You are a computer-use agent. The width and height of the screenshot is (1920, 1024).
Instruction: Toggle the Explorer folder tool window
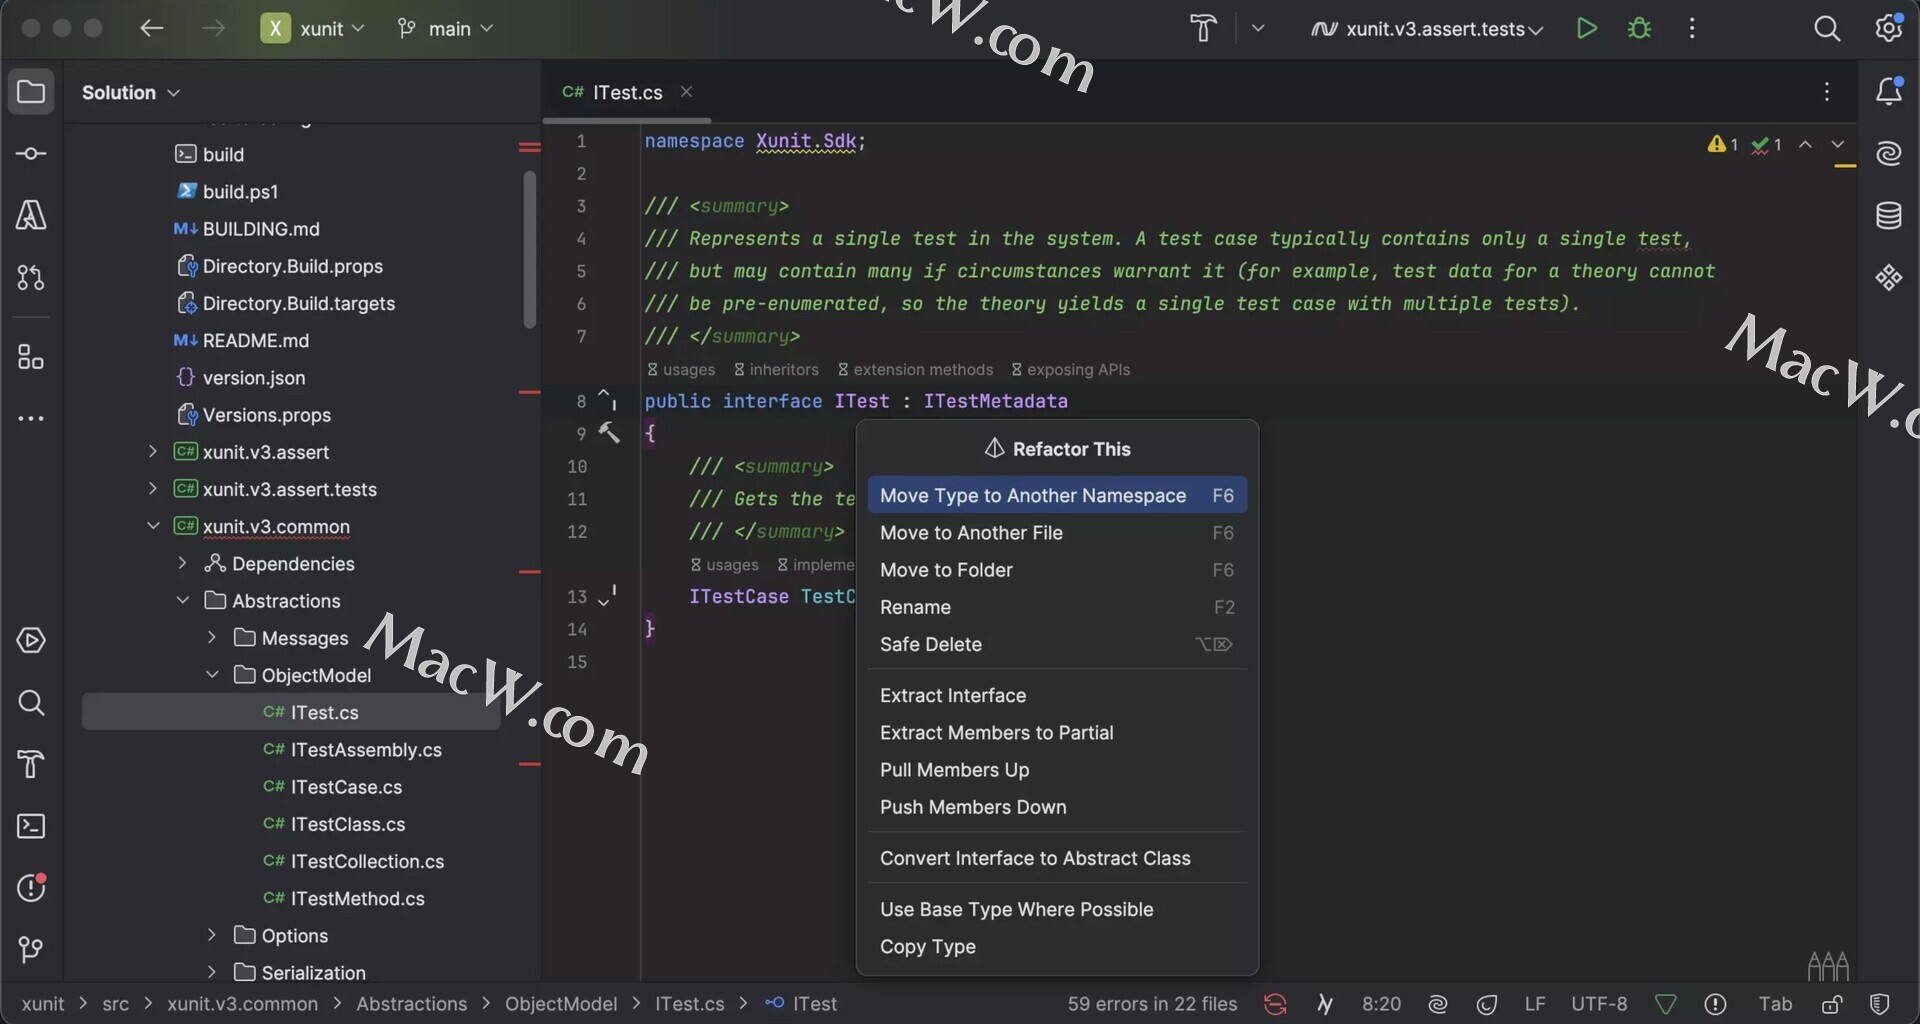click(31, 92)
